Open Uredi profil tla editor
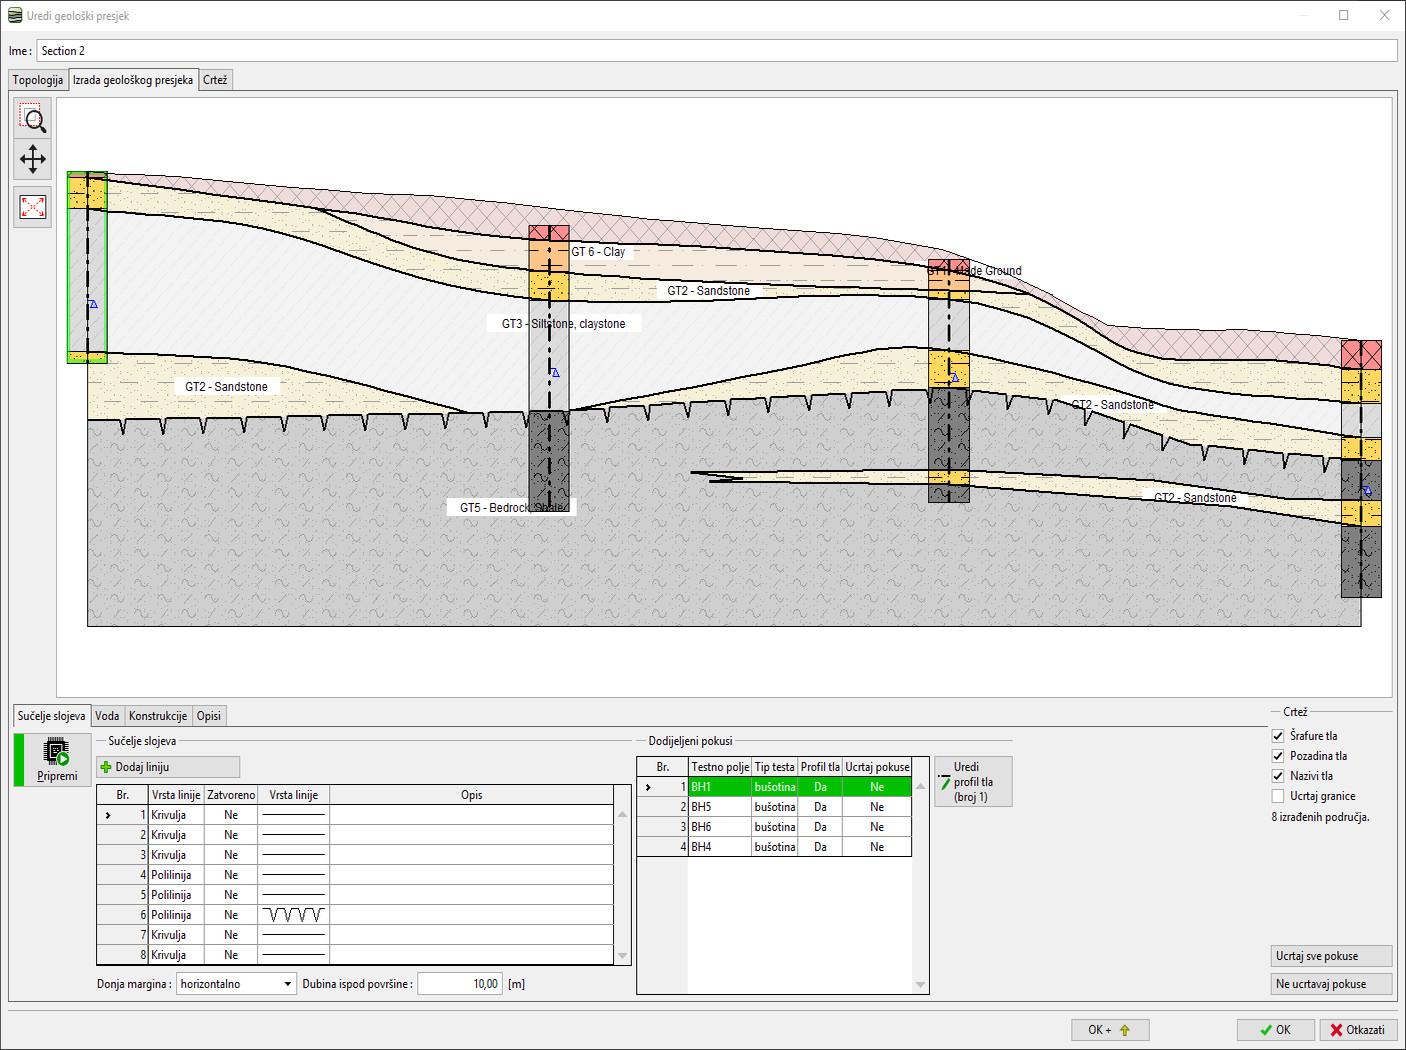This screenshot has height=1050, width=1406. [972, 782]
